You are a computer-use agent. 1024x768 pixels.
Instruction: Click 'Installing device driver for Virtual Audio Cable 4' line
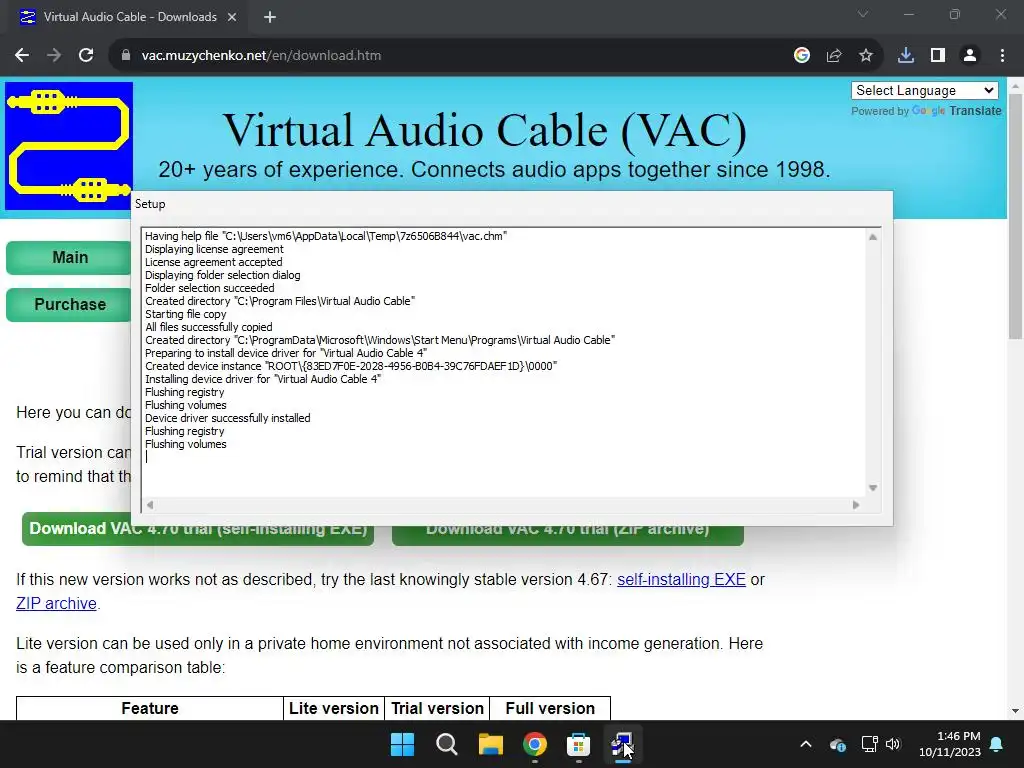[263, 379]
